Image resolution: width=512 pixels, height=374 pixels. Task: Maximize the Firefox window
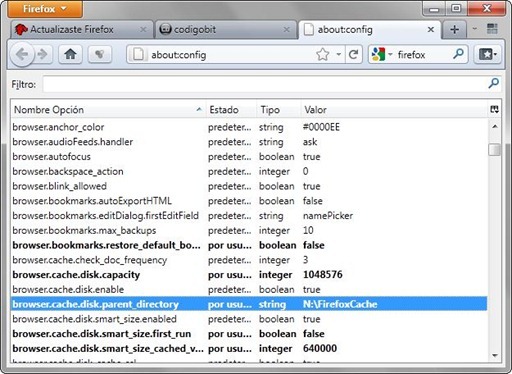click(x=456, y=9)
